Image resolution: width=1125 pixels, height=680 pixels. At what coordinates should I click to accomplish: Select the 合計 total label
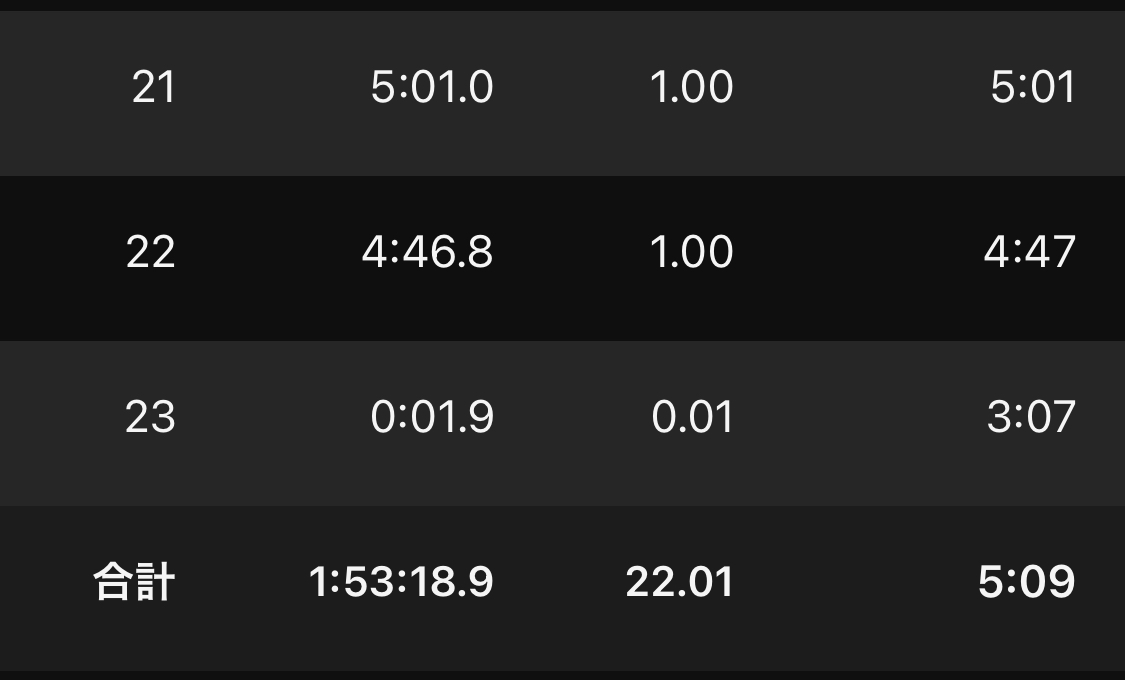134,582
